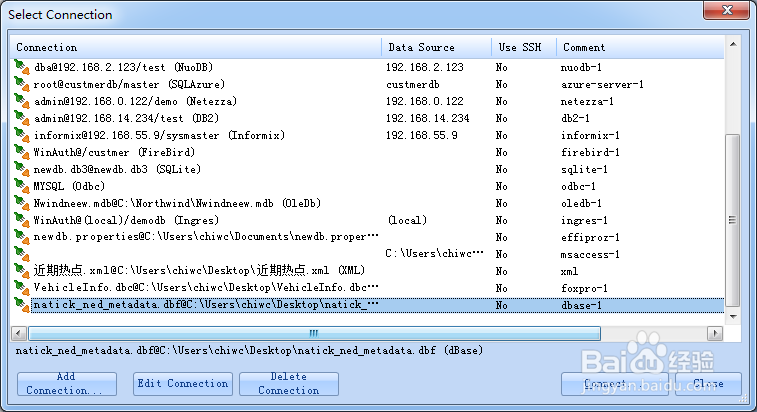Click the connection icon for ingres-1 row

pyautogui.click(x=22, y=220)
